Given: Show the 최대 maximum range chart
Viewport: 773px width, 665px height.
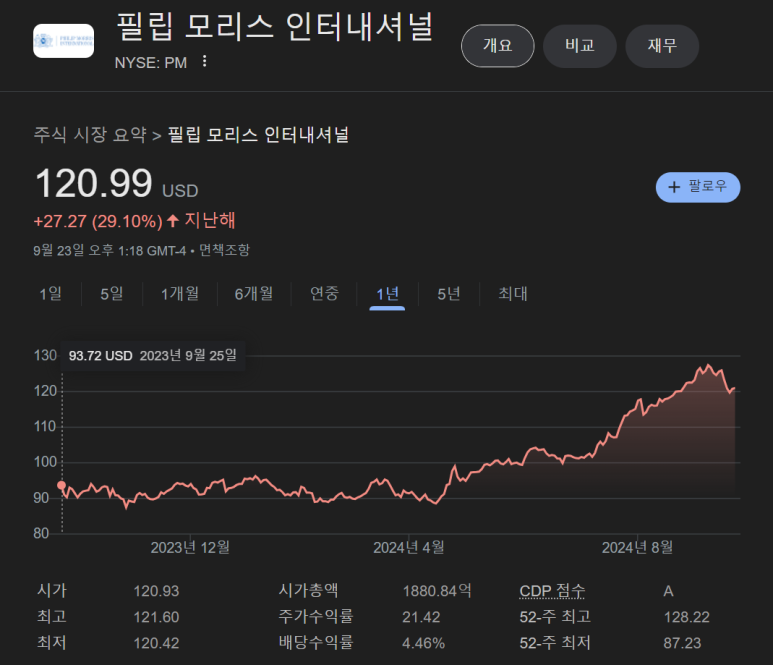Looking at the screenshot, I should coord(513,294).
